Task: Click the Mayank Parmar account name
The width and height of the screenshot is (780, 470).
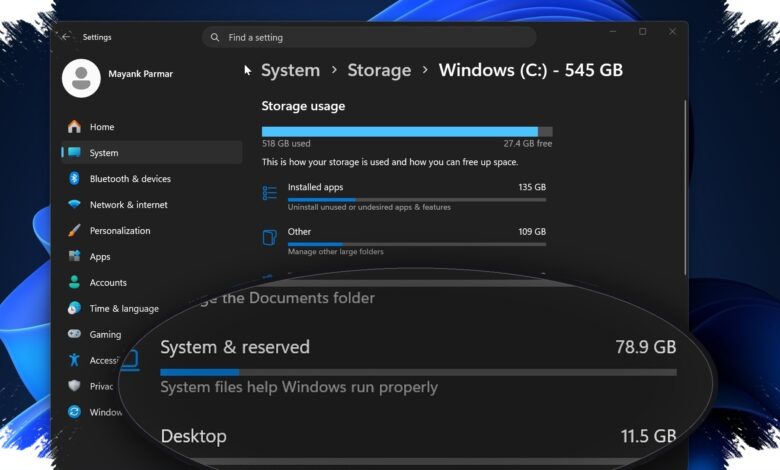Action: click(140, 74)
